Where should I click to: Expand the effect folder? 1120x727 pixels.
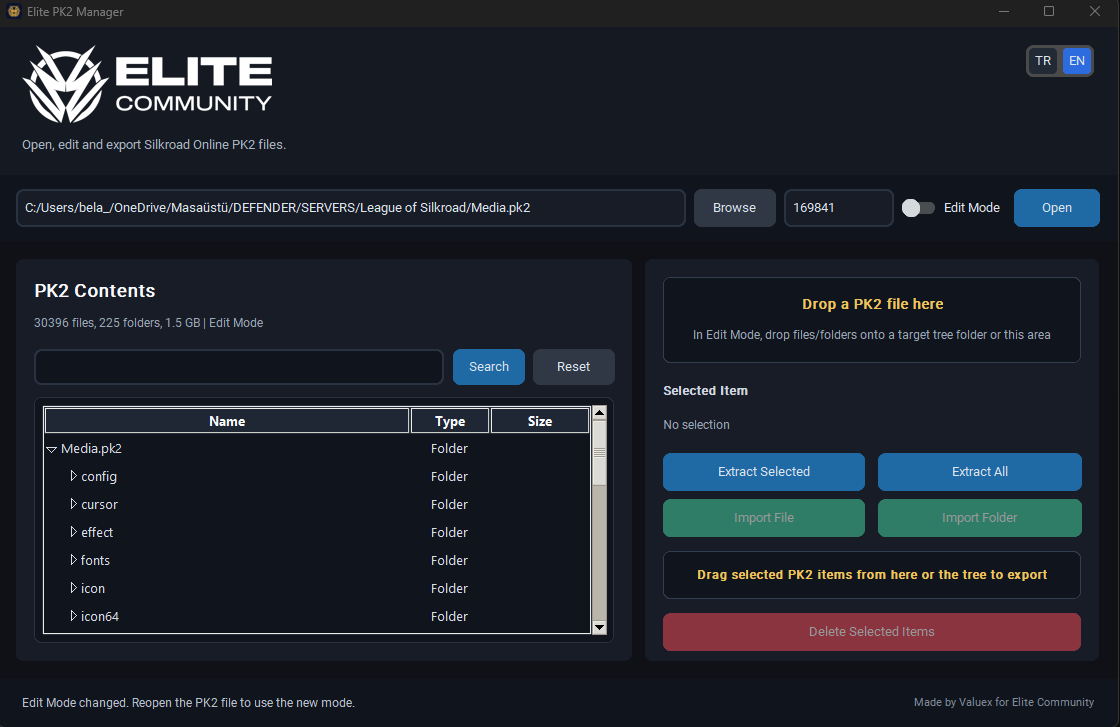tap(73, 531)
